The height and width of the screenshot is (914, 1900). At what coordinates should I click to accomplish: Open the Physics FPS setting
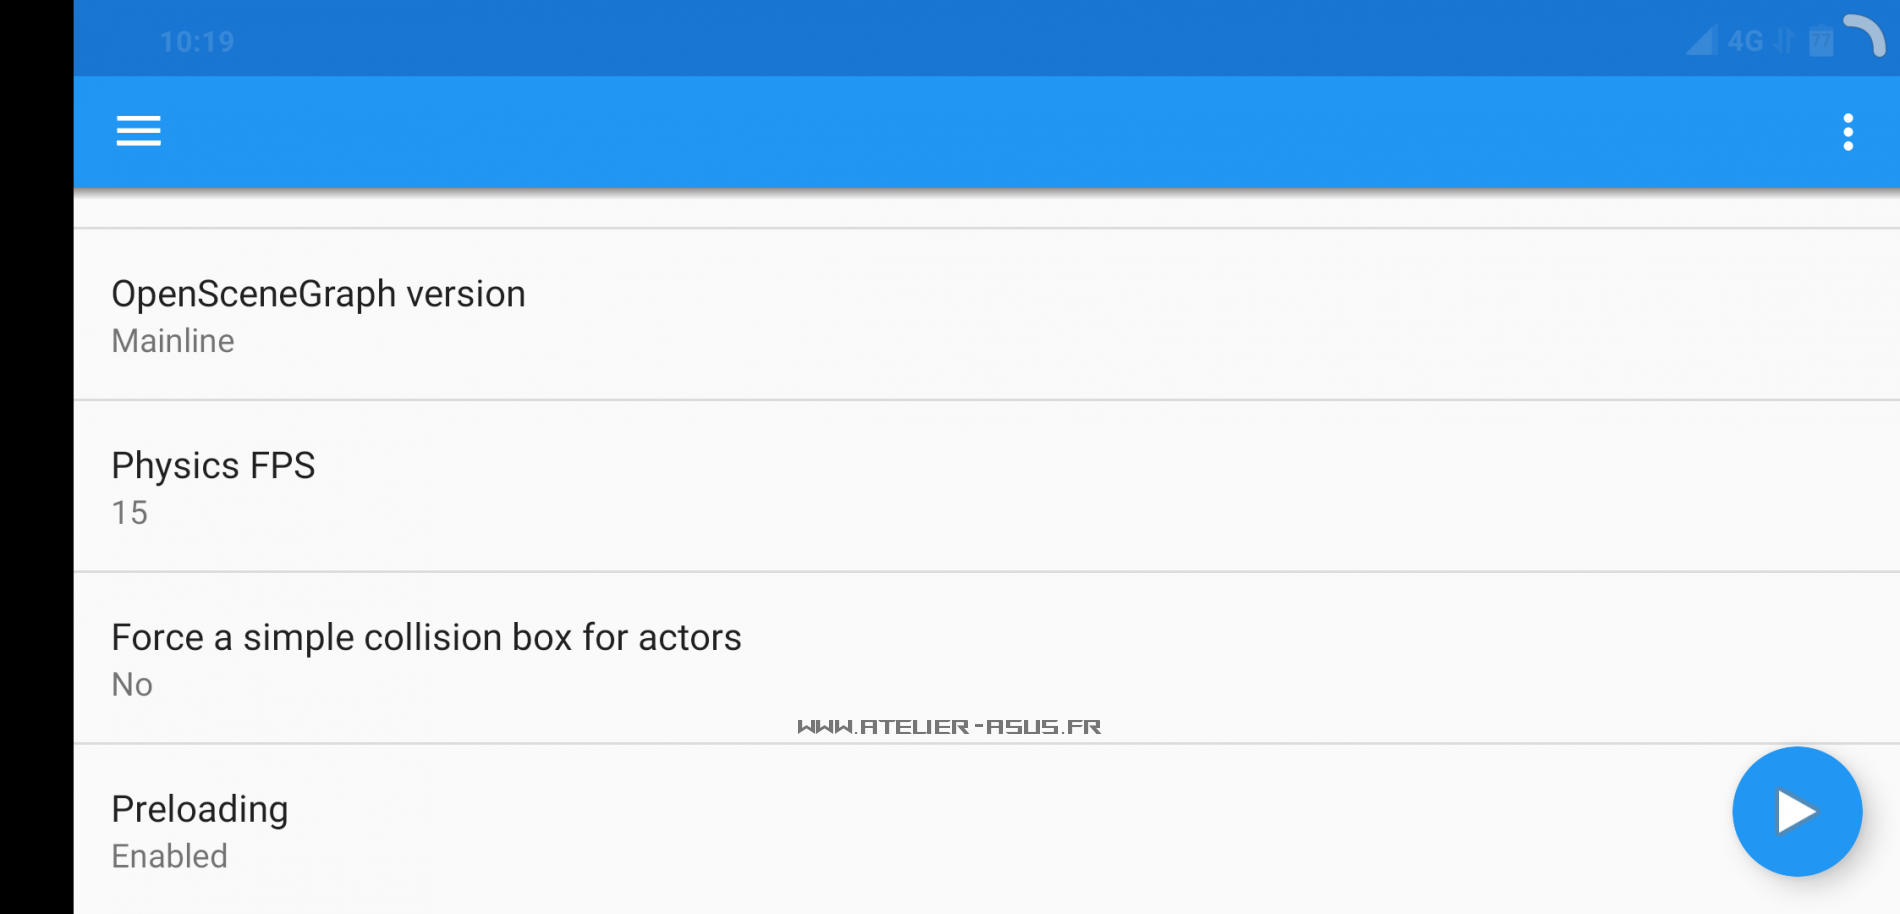click(213, 466)
